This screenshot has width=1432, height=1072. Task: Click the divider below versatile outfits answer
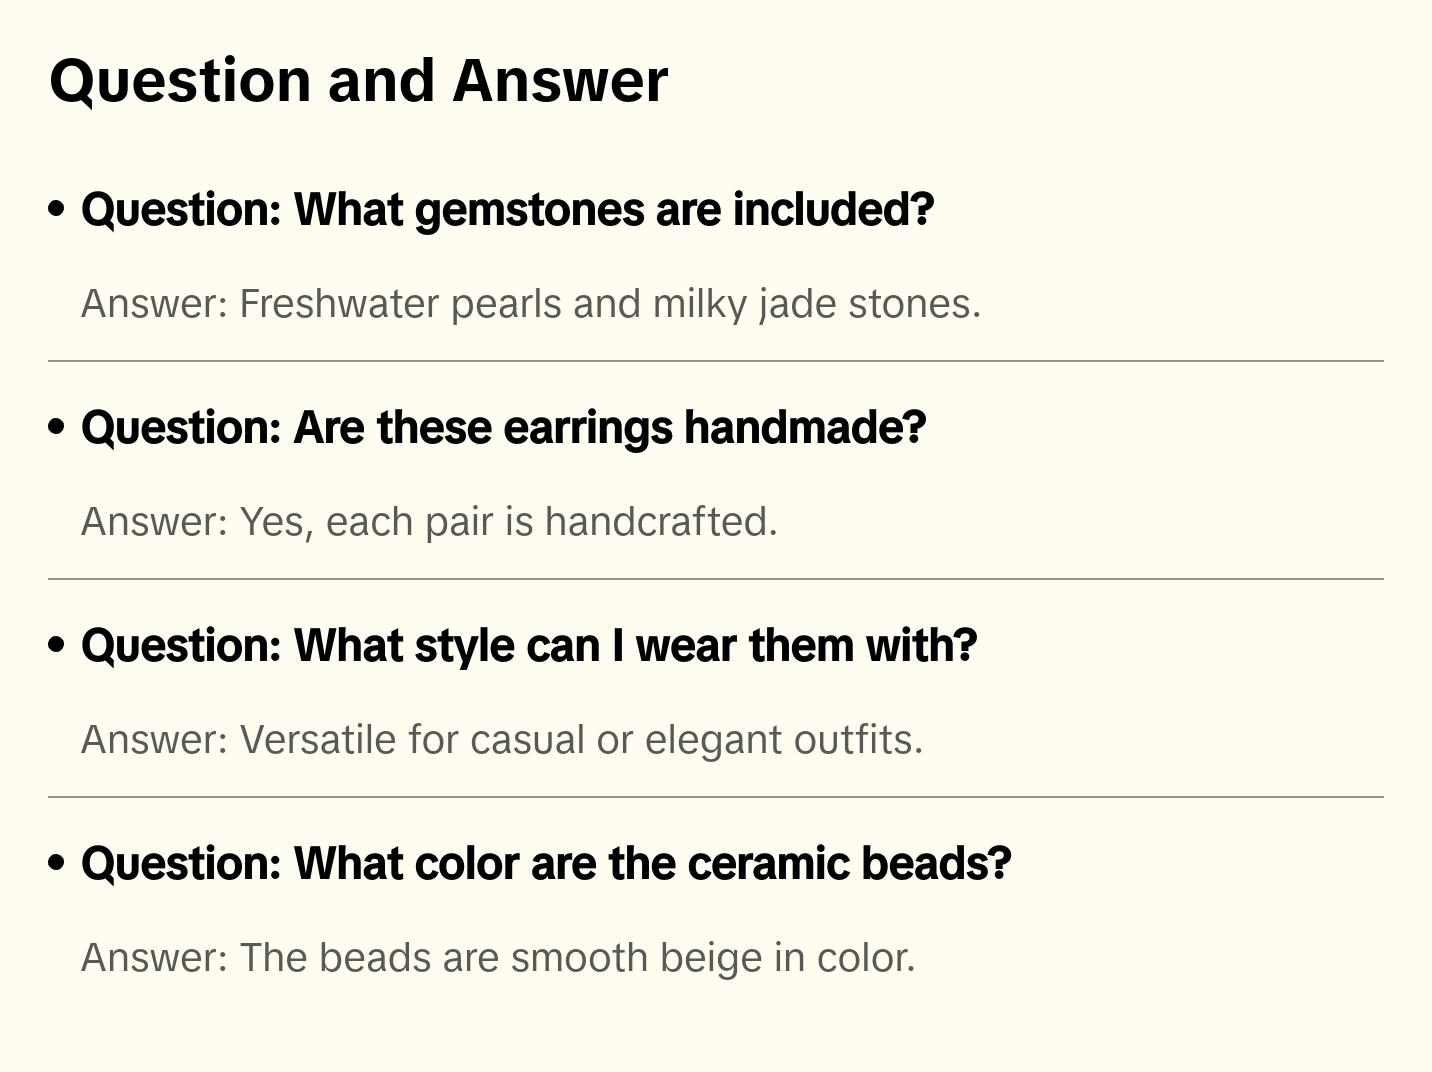click(715, 797)
